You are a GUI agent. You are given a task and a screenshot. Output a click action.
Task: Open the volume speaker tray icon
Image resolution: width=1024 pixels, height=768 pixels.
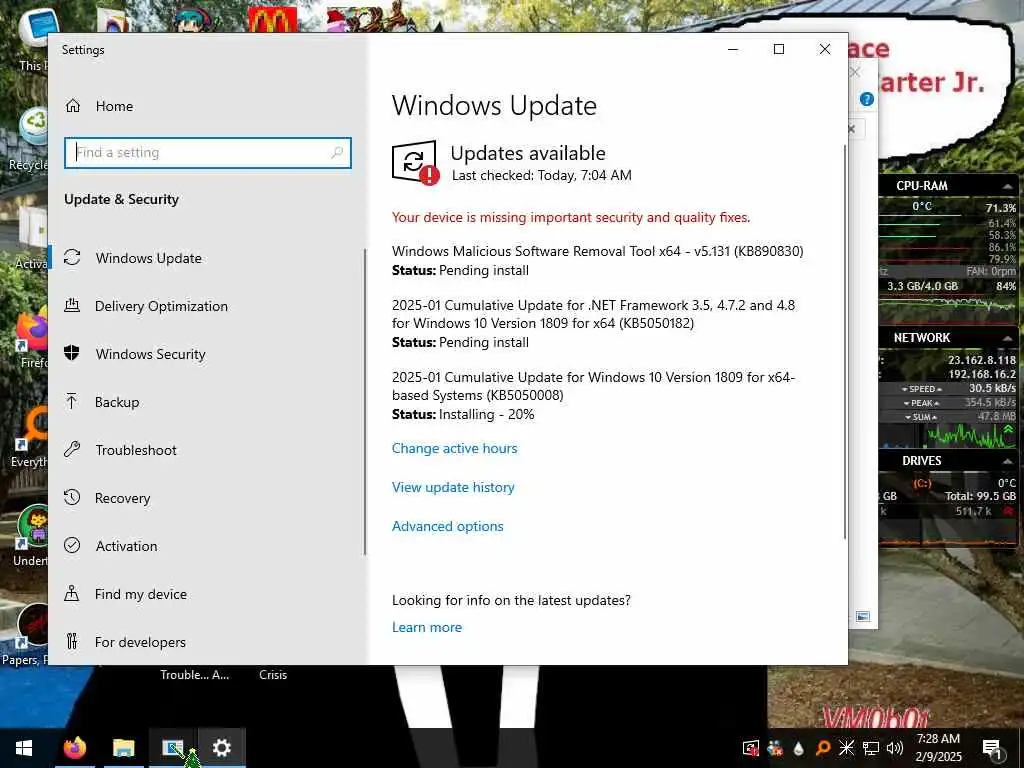click(894, 748)
